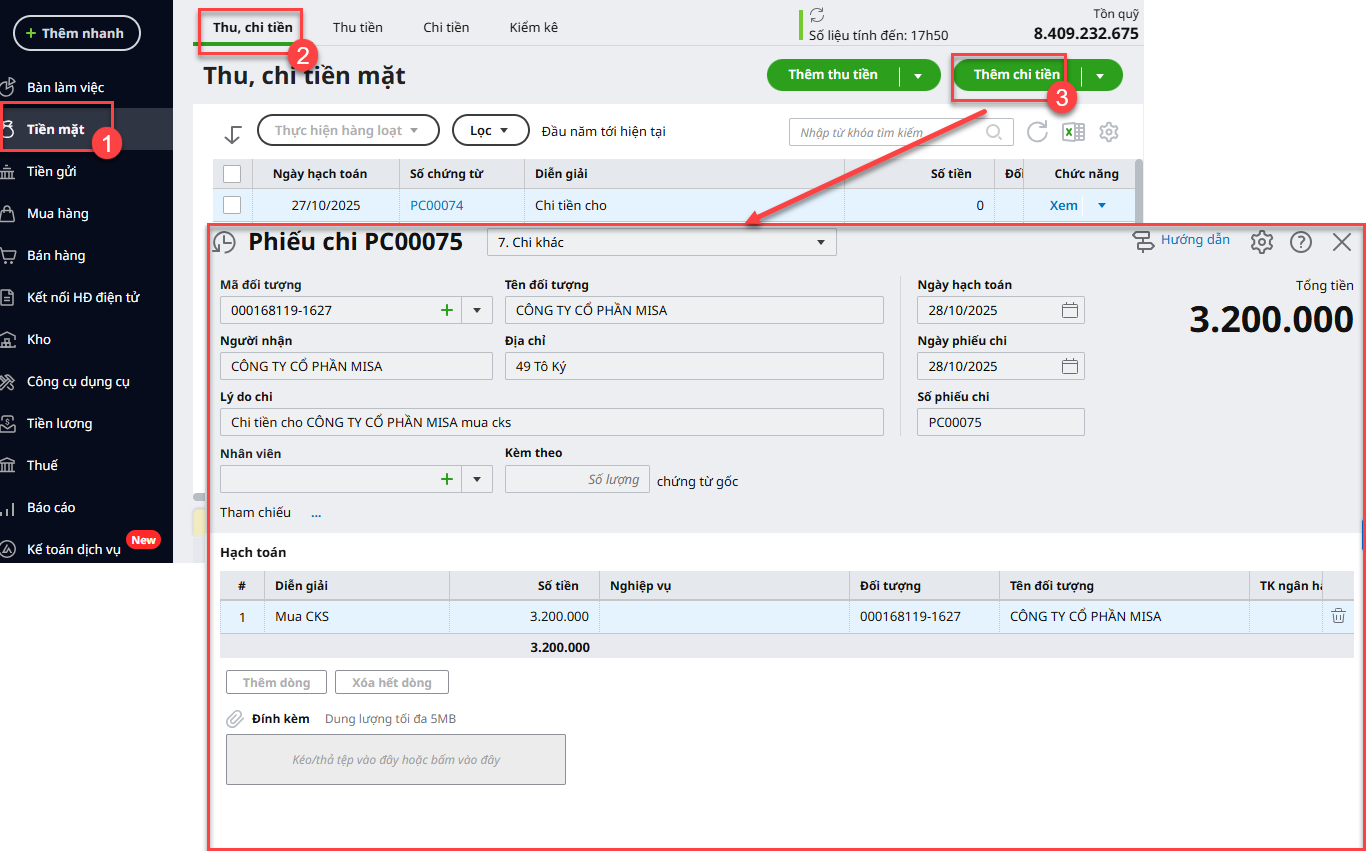Open the calendar for Ngày hạch toán

pyautogui.click(x=1070, y=310)
